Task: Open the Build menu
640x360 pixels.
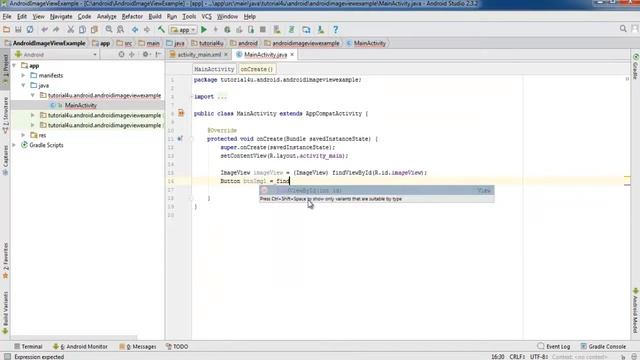Action: click(155, 17)
